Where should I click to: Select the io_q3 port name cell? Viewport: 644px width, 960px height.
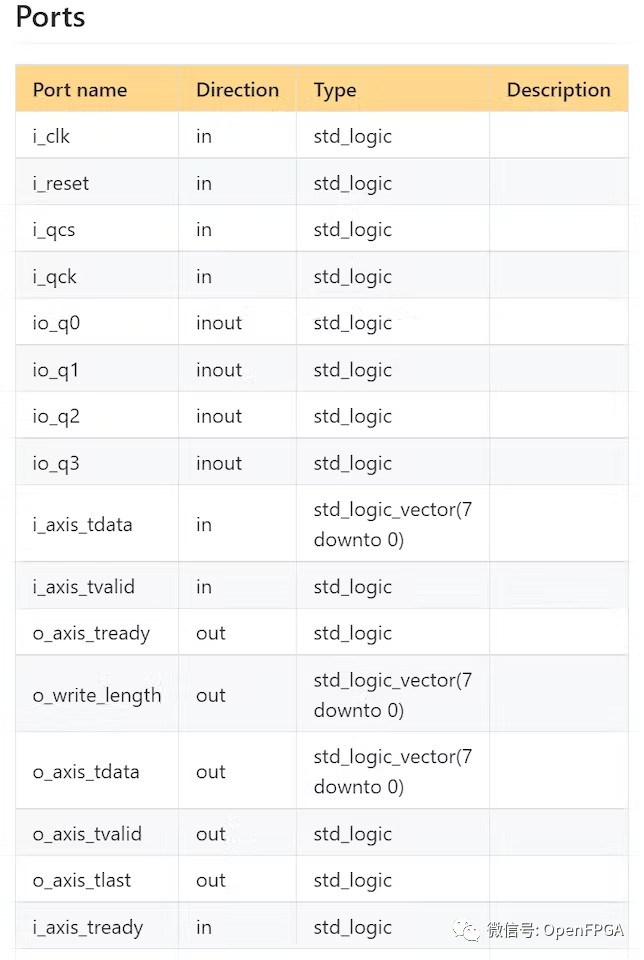97,463
